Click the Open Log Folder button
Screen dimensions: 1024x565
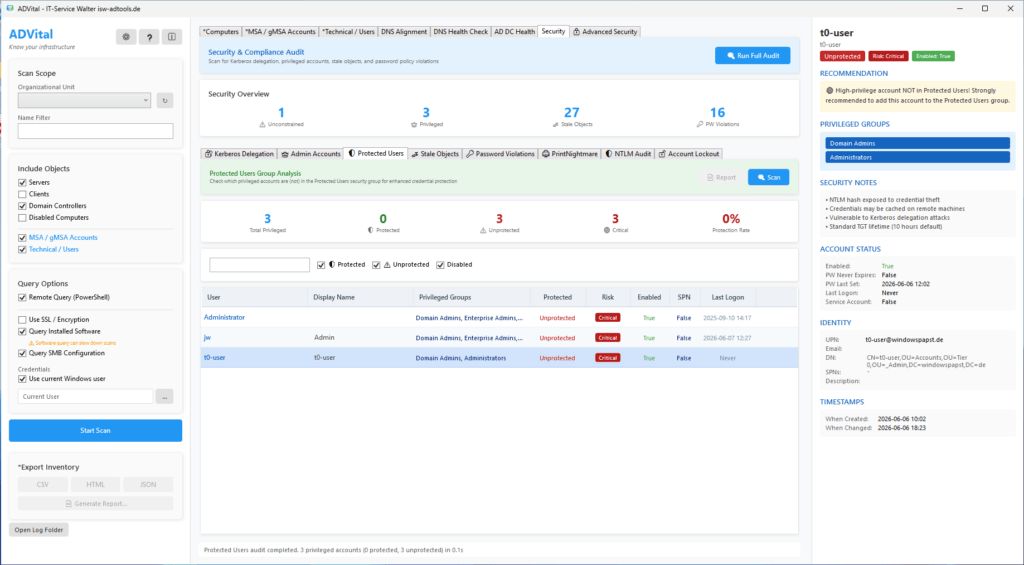[39, 530]
